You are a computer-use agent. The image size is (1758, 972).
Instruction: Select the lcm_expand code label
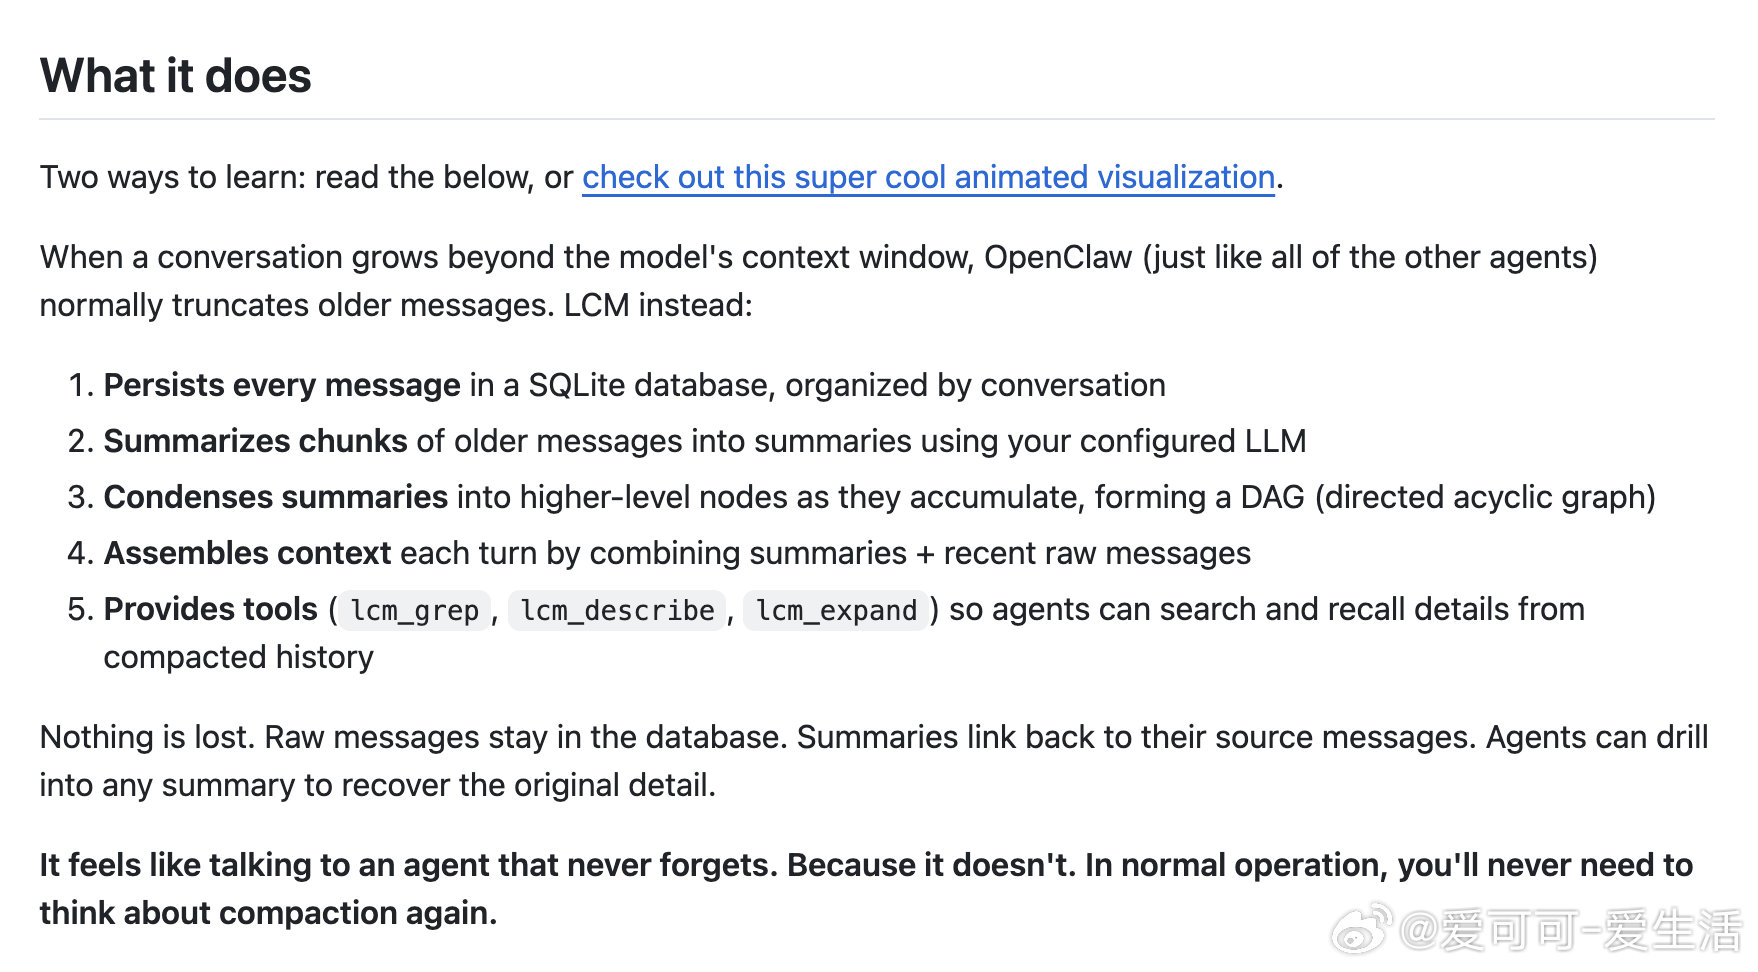pyautogui.click(x=836, y=610)
